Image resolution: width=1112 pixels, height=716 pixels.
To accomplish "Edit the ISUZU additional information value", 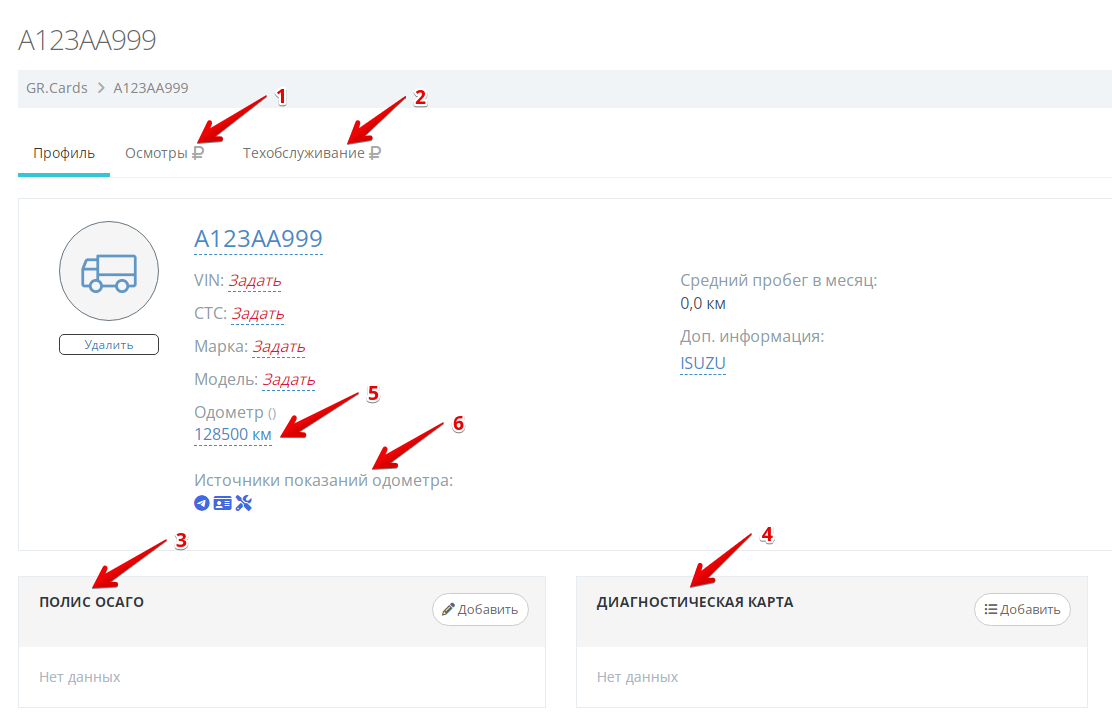I will 703,363.
